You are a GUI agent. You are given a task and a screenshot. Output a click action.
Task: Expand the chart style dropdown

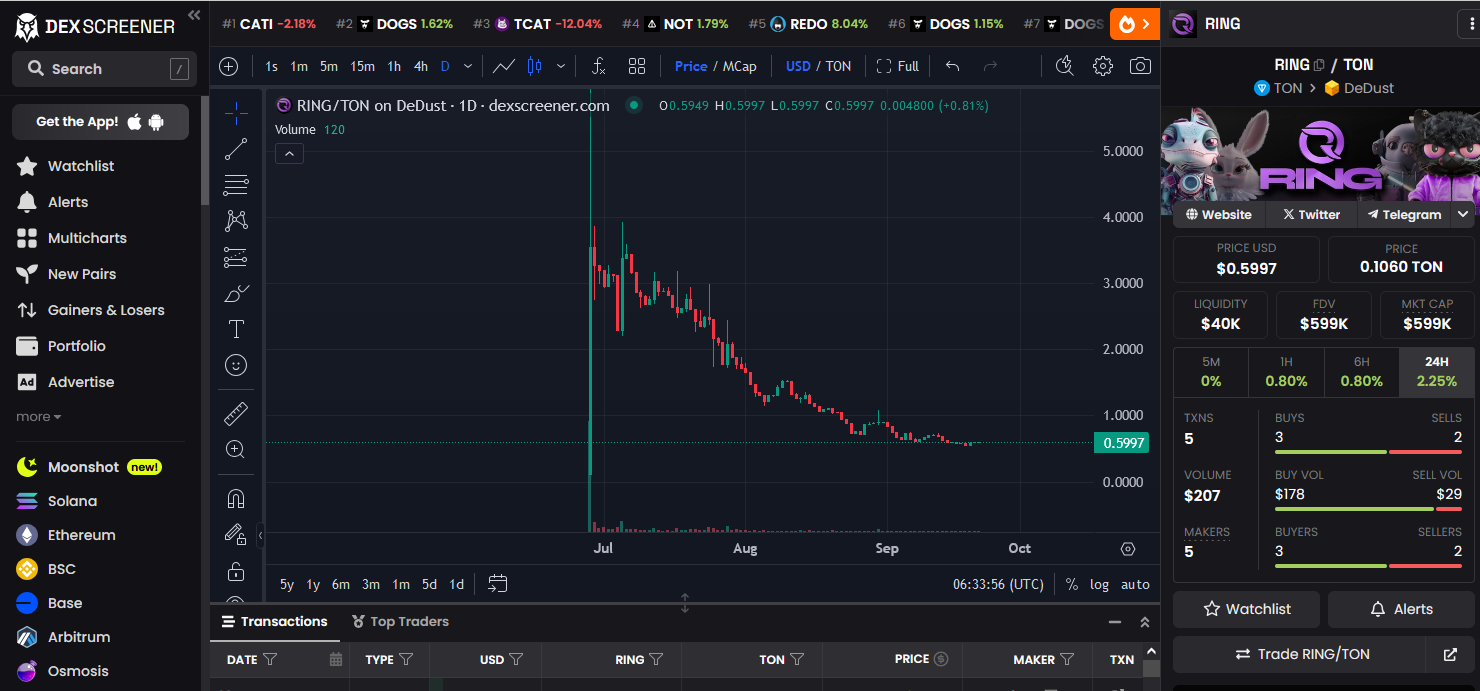(561, 66)
